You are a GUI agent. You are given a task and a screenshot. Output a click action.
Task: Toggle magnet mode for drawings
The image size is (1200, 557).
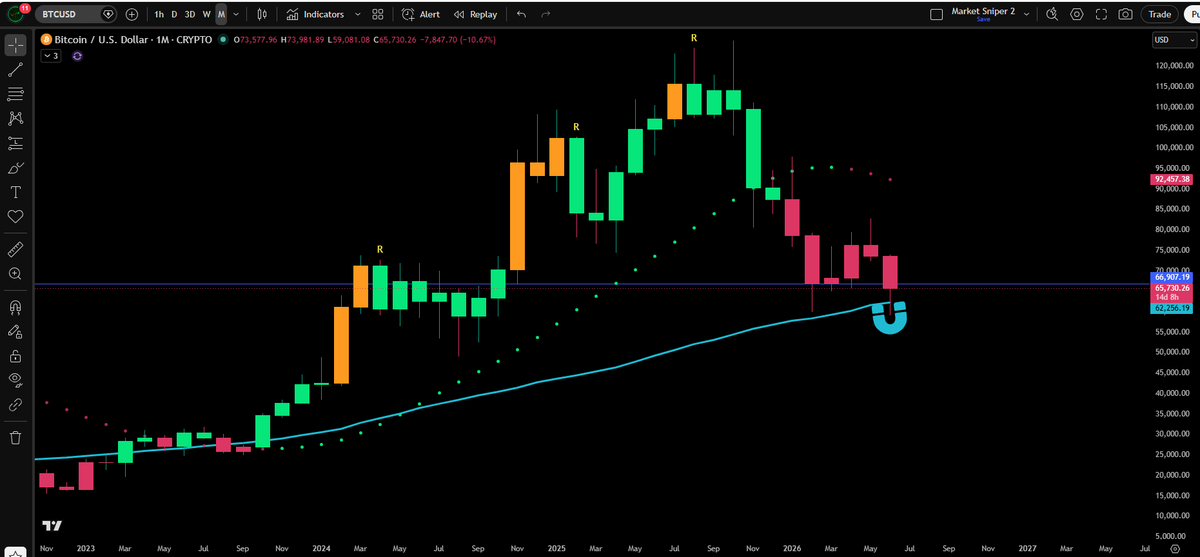click(x=15, y=306)
